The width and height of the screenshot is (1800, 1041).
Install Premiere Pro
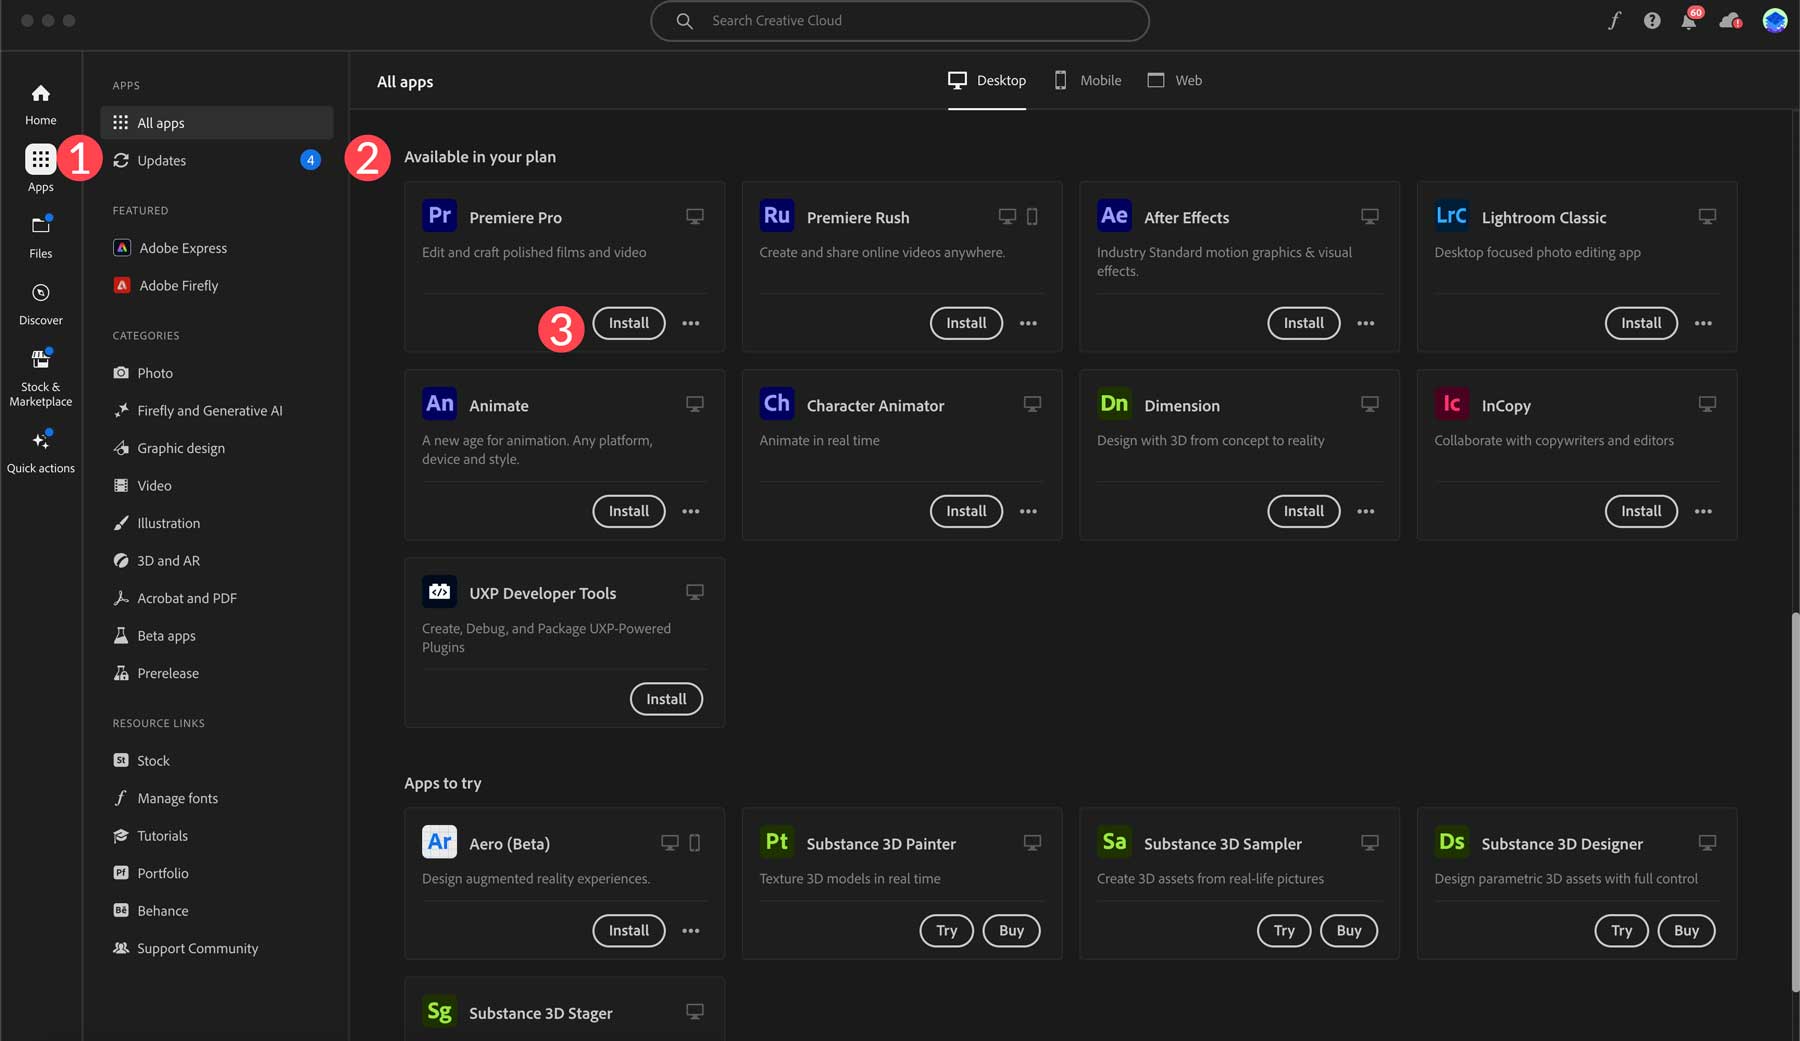tap(628, 323)
